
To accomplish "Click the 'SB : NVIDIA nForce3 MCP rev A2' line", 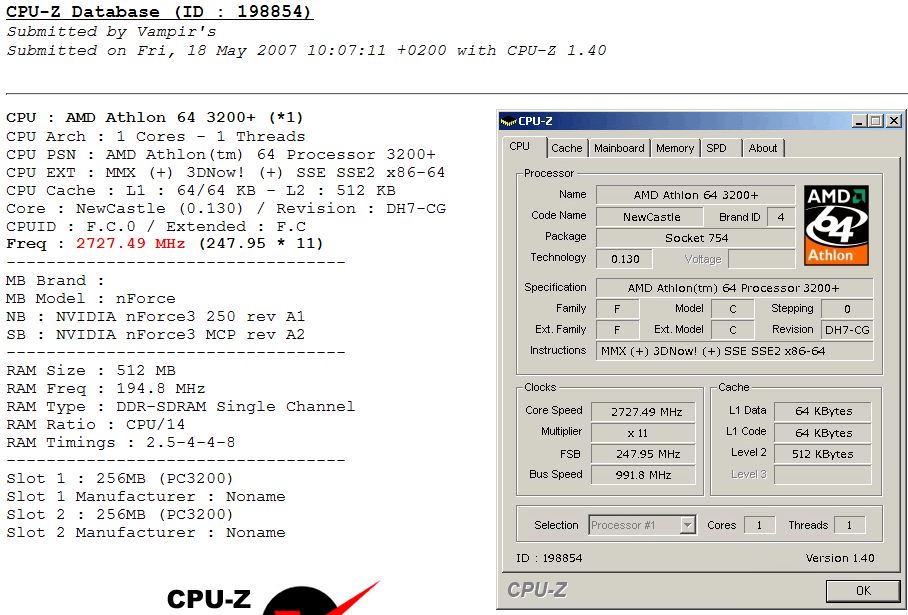I will click(x=155, y=335).
